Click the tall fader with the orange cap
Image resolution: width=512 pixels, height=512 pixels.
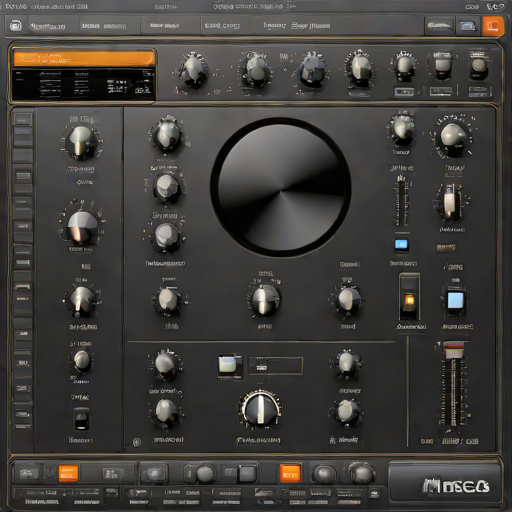tap(453, 383)
